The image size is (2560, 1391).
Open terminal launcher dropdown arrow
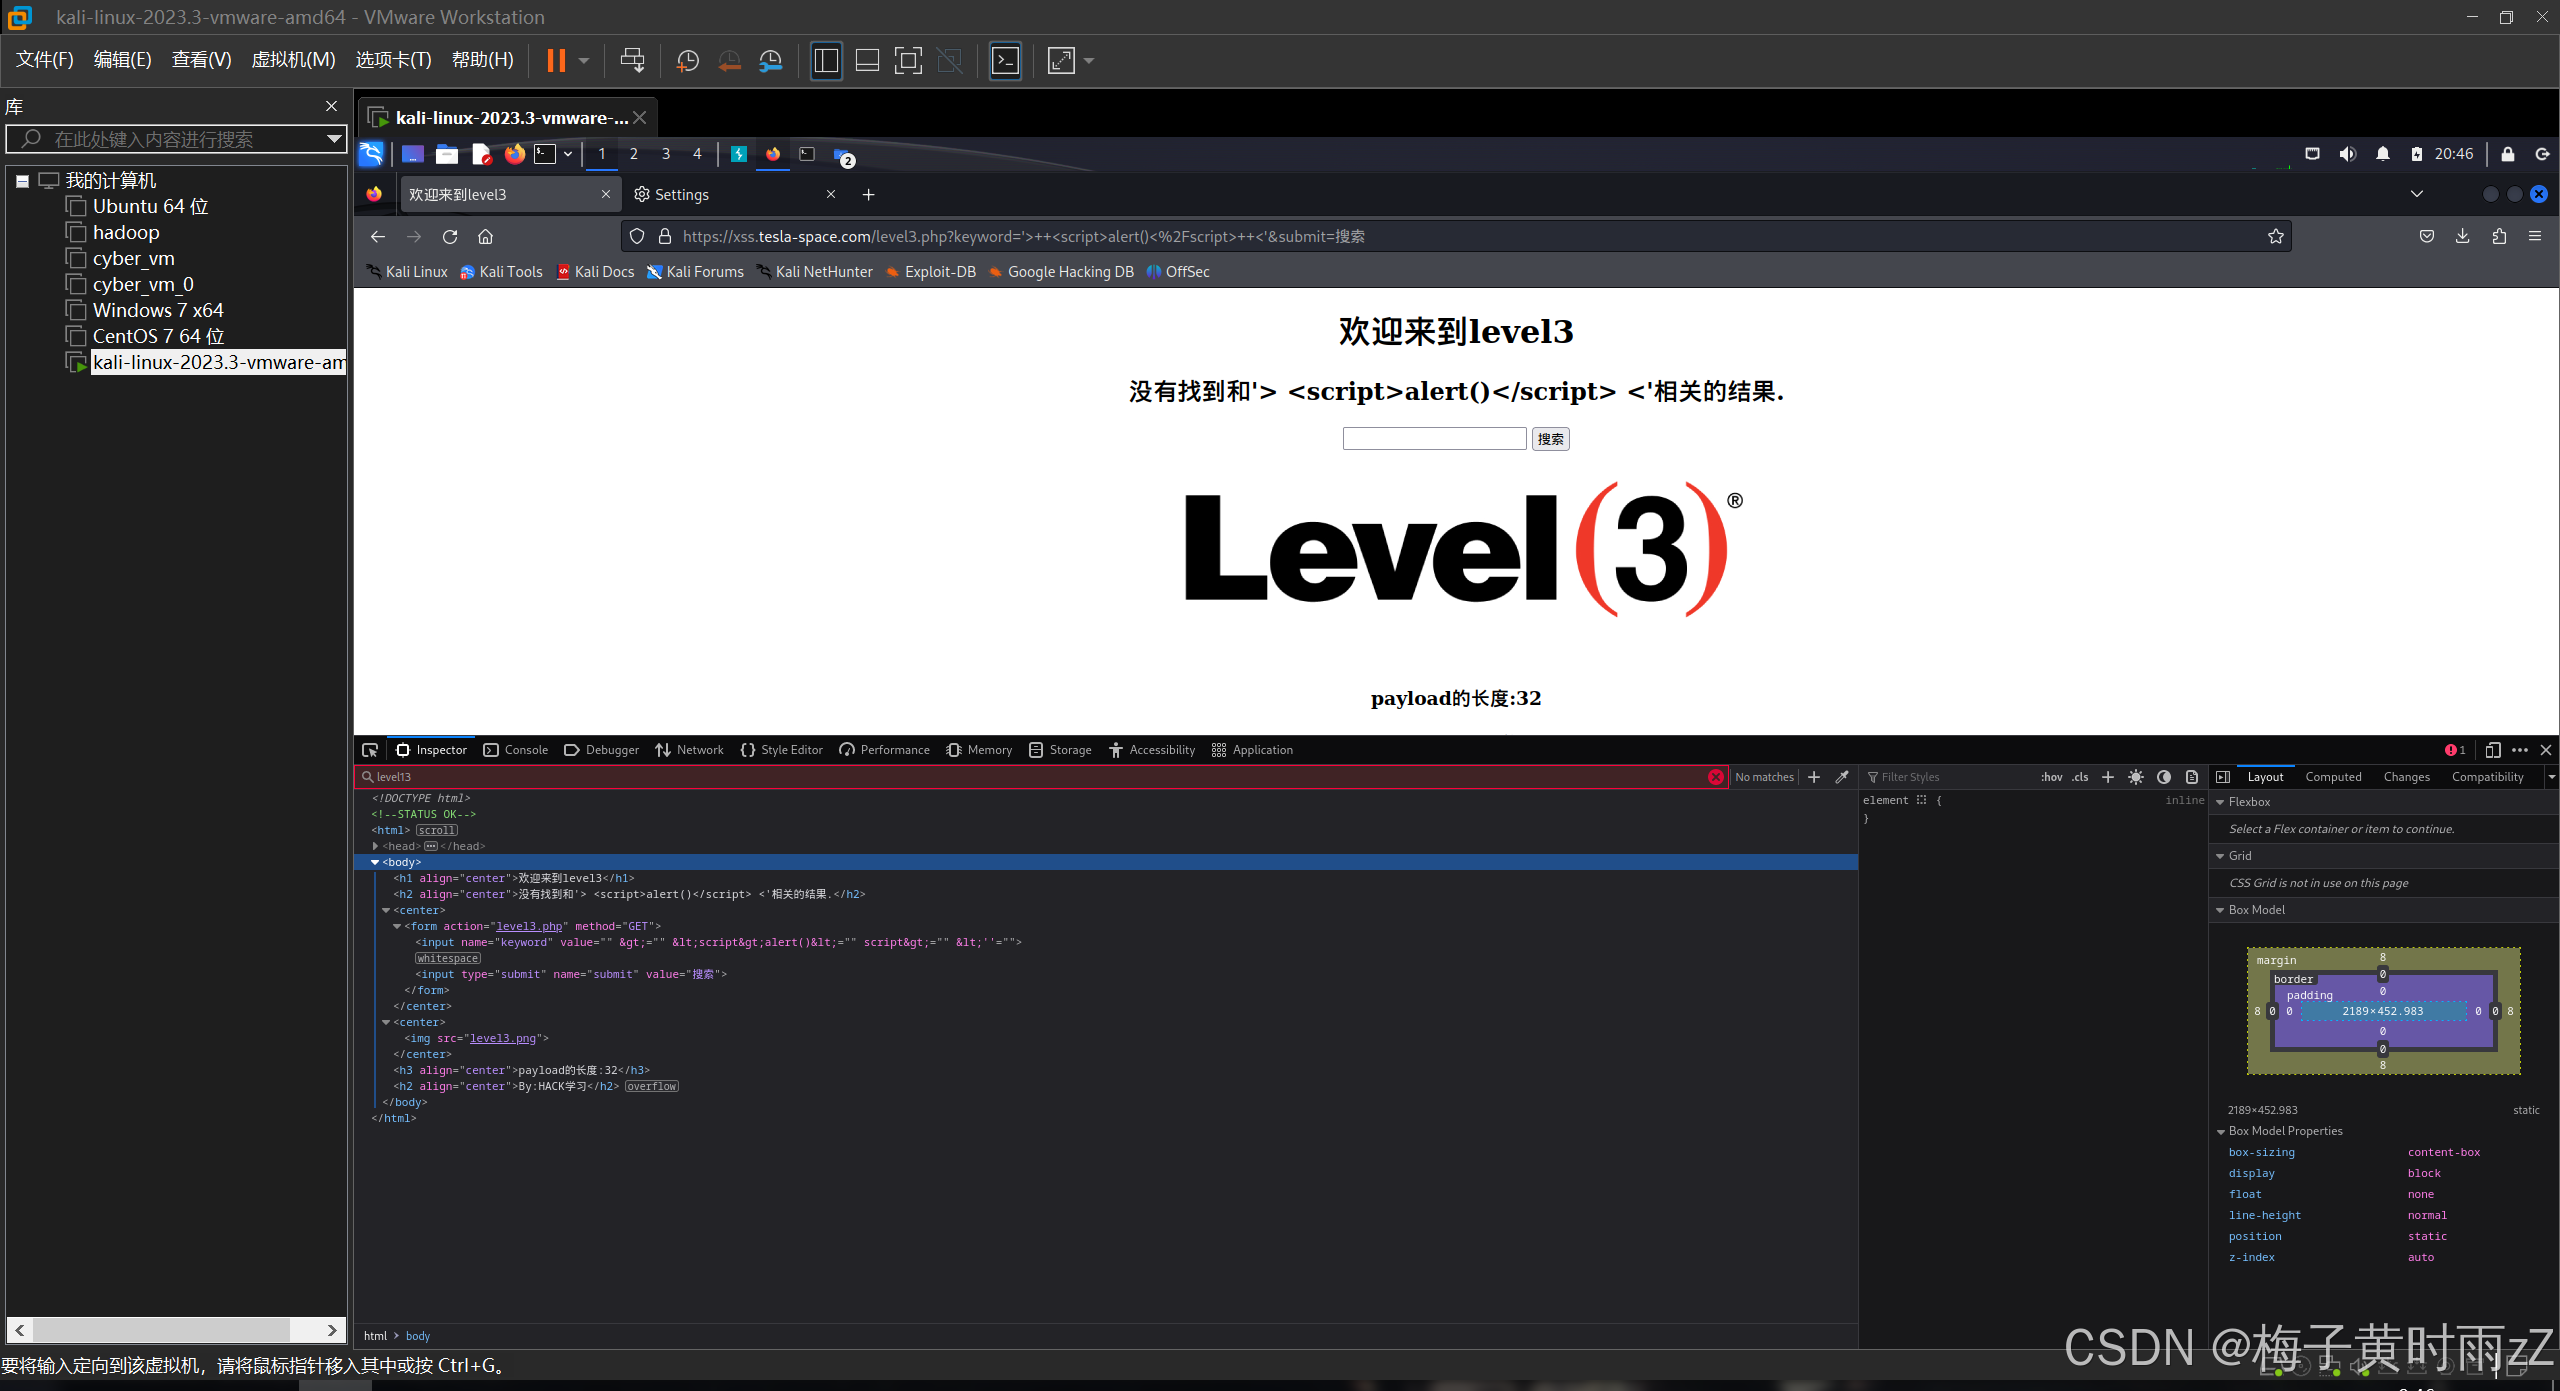tap(568, 154)
